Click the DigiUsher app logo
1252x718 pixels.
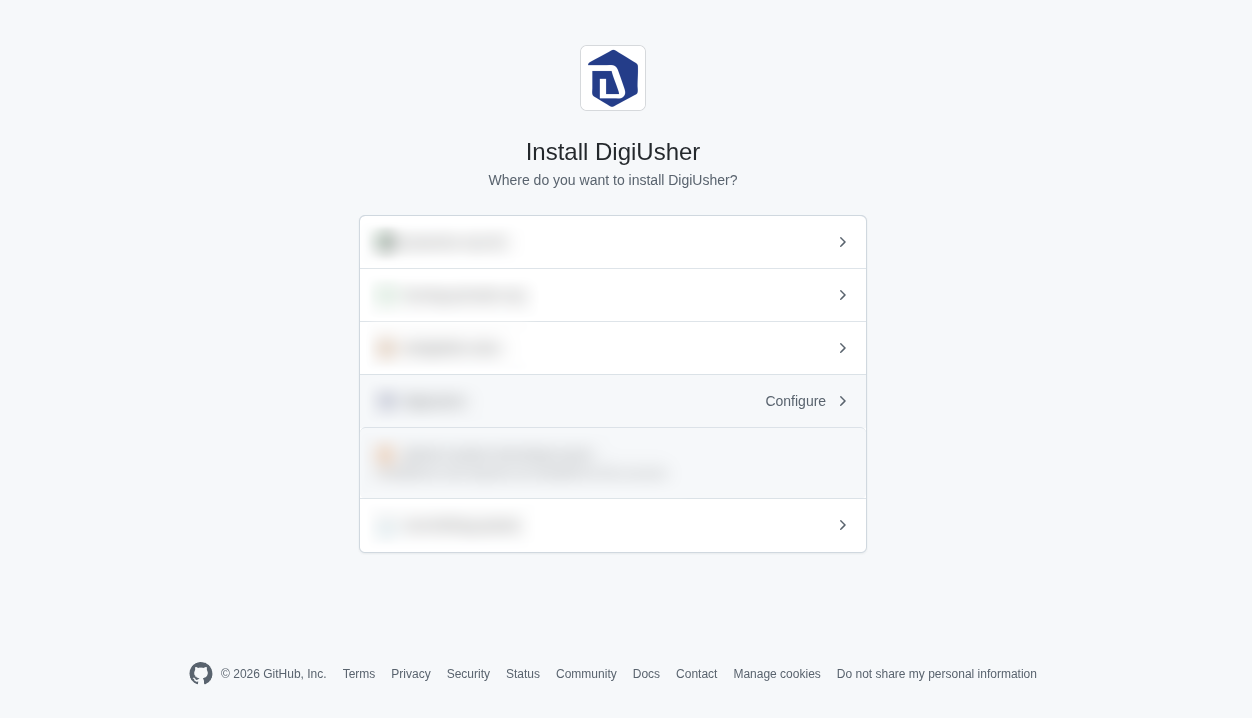(613, 78)
